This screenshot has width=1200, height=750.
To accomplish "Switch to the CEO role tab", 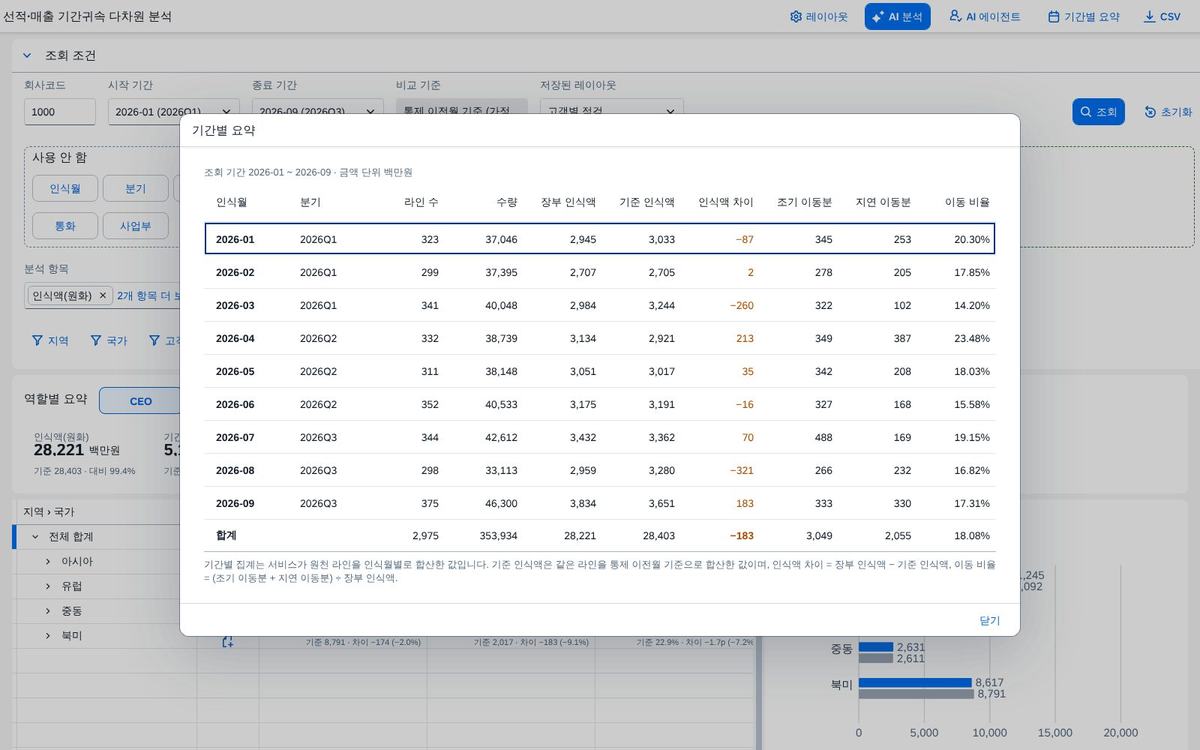I will (141, 401).
